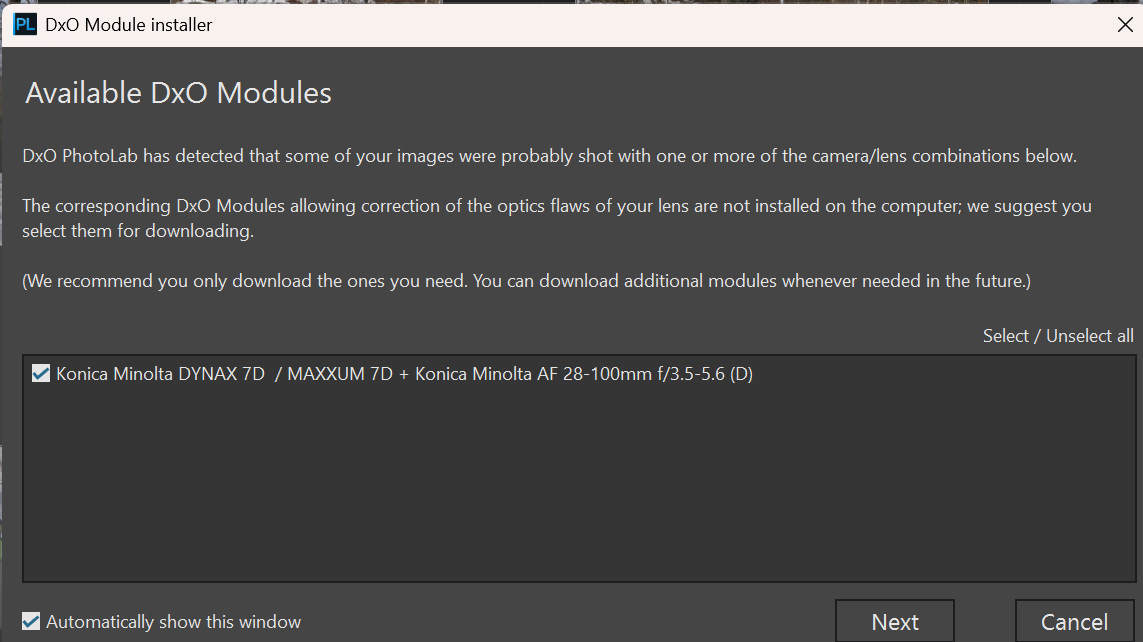Viewport: 1143px width, 642px height.
Task: Click the We recommend you only download note
Action: 526,281
